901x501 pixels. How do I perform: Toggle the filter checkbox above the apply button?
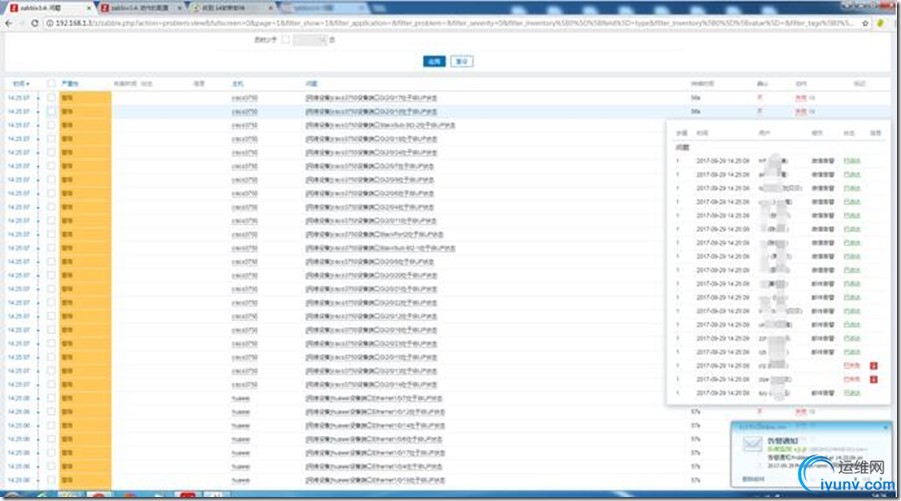(x=286, y=40)
